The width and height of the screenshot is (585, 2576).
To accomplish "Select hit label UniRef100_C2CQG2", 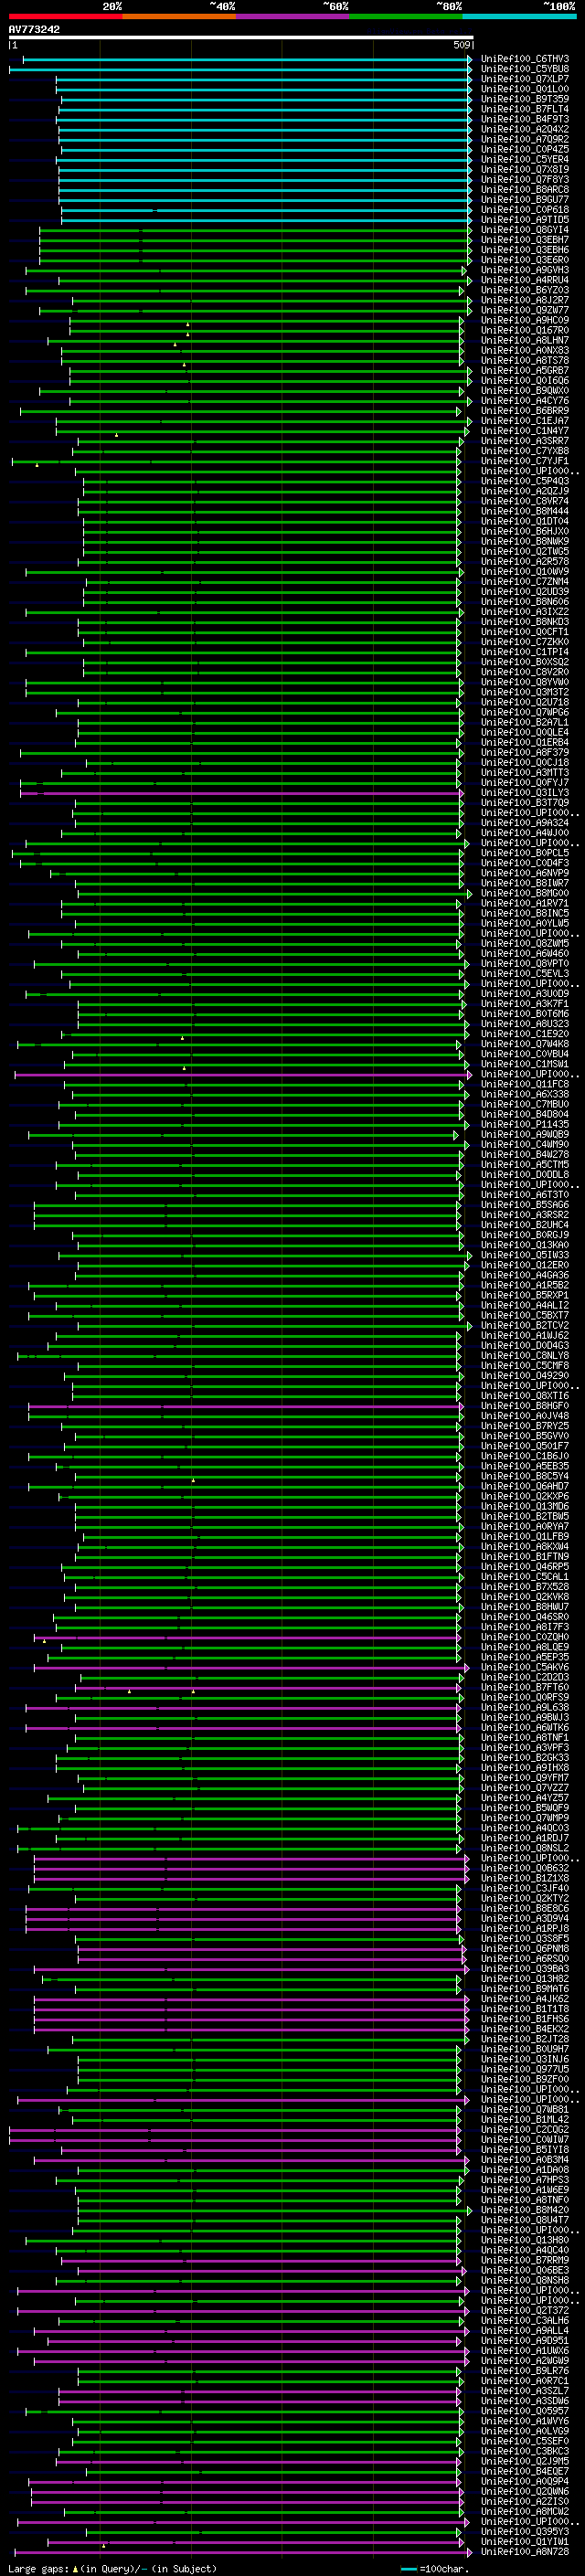I will pyautogui.click(x=525, y=2129).
